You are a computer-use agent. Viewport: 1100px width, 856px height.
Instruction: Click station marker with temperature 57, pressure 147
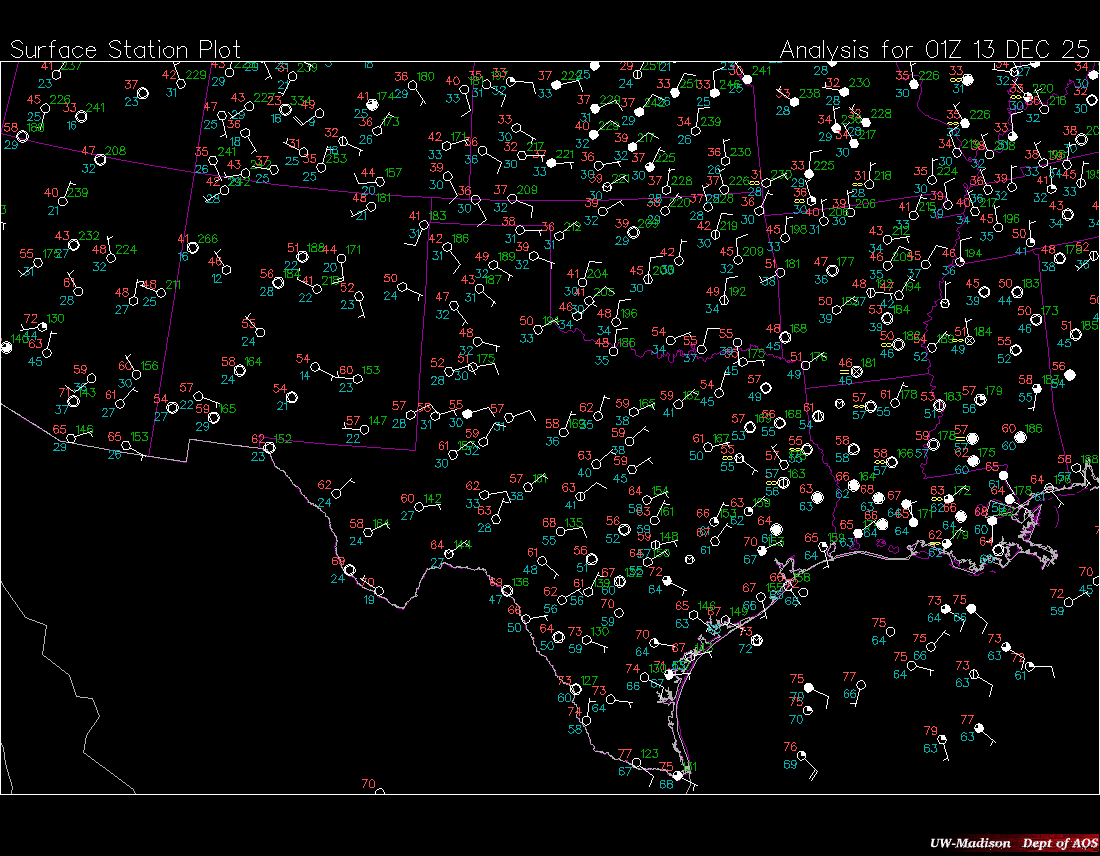(365, 429)
